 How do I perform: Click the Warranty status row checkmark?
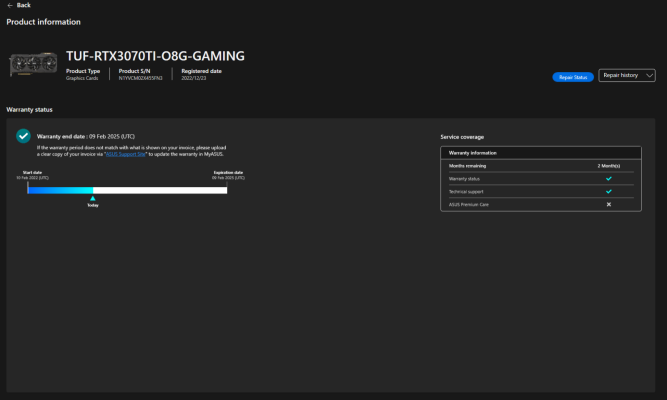[609, 179]
